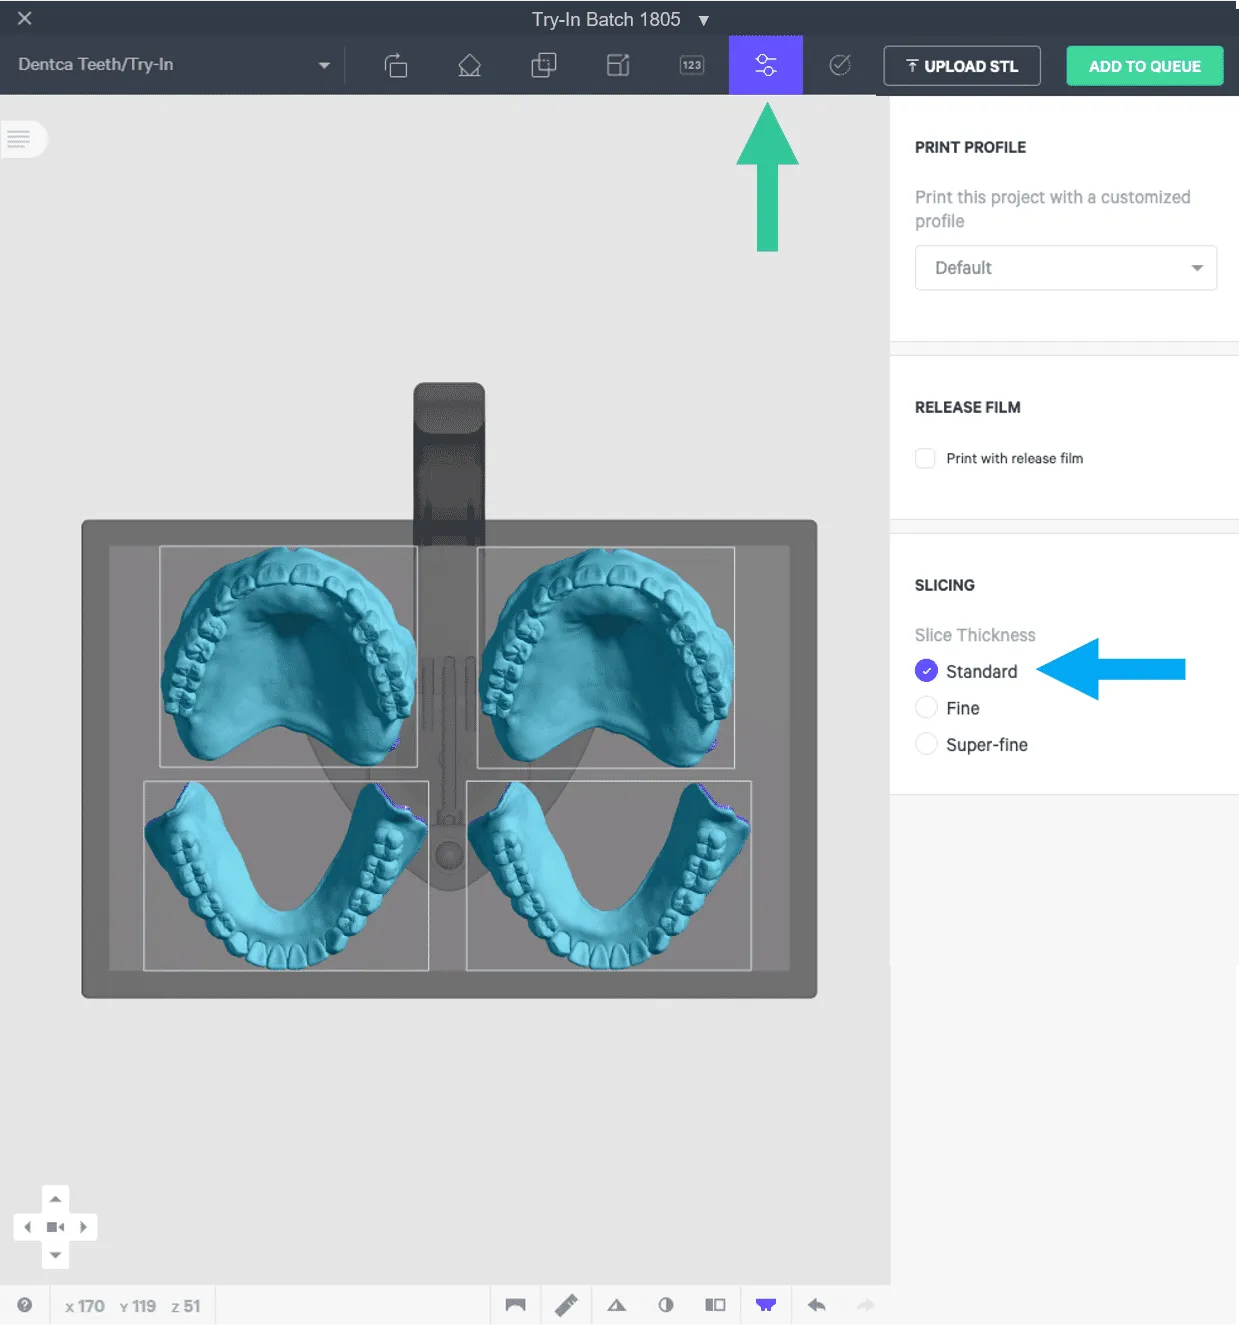Click the UPLOAD STL button

(x=962, y=66)
